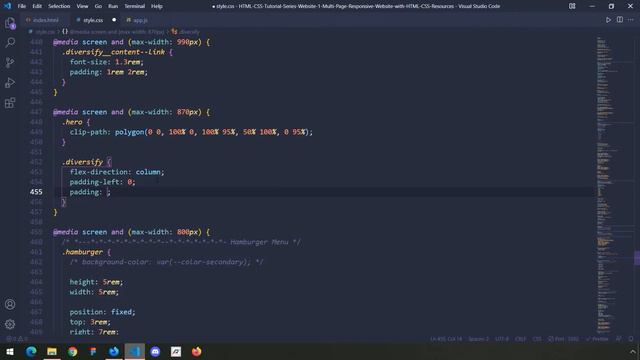
Task: Click the 'clip-path: polygon' line in .hero
Action: coord(191,132)
